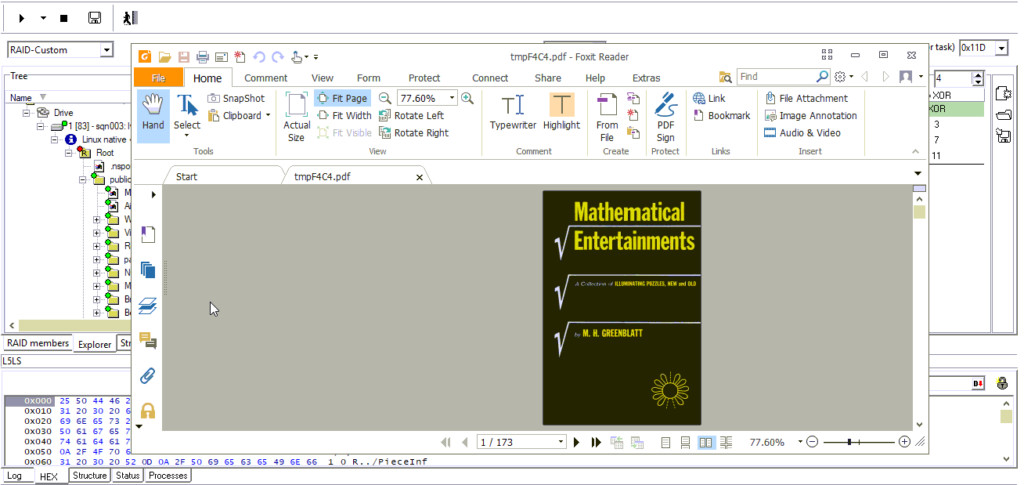Image resolution: width=1024 pixels, height=485 pixels.
Task: Enable single page layout in status bar
Action: point(665,443)
